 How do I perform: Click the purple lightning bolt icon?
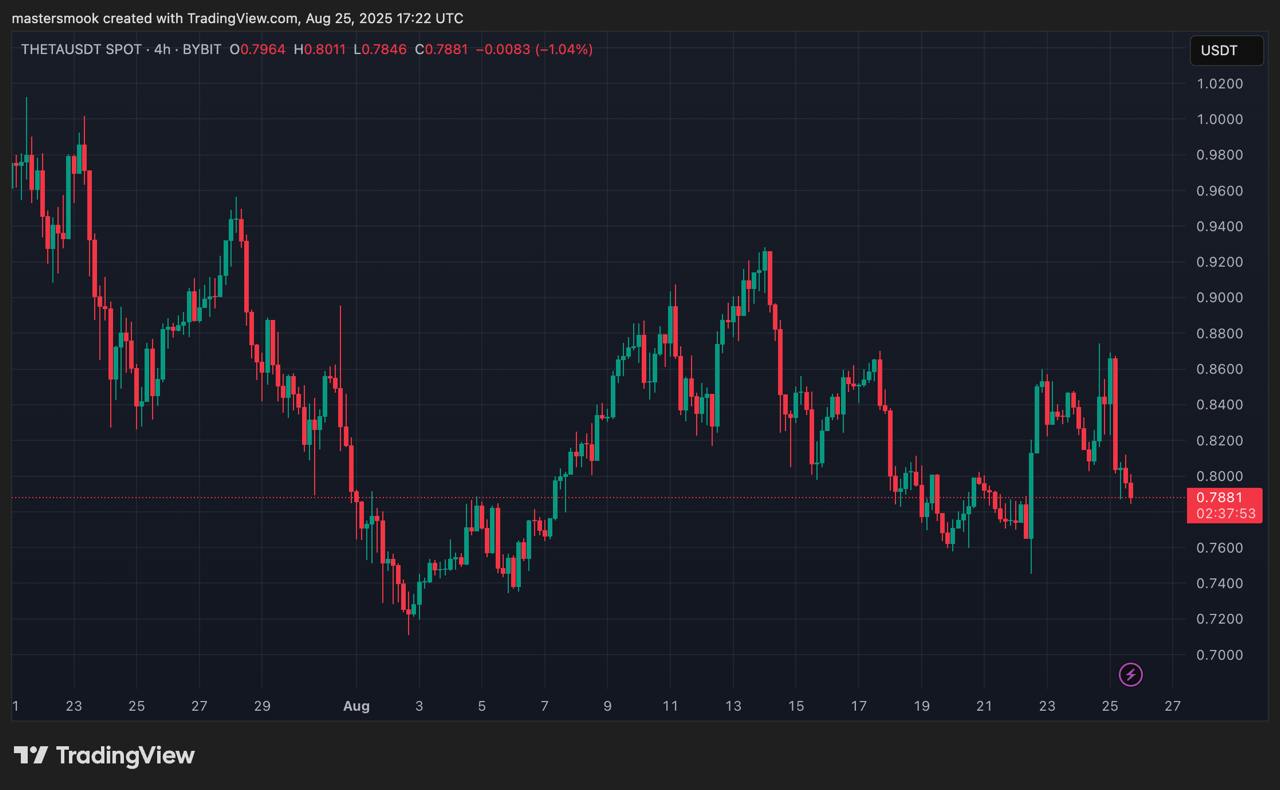[x=1130, y=675]
